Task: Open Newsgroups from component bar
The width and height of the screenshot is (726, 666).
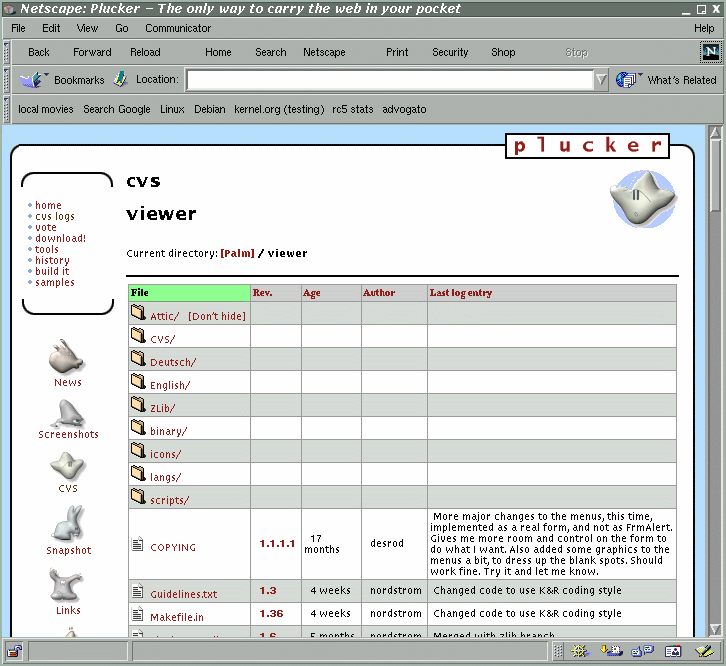Action: pos(642,651)
